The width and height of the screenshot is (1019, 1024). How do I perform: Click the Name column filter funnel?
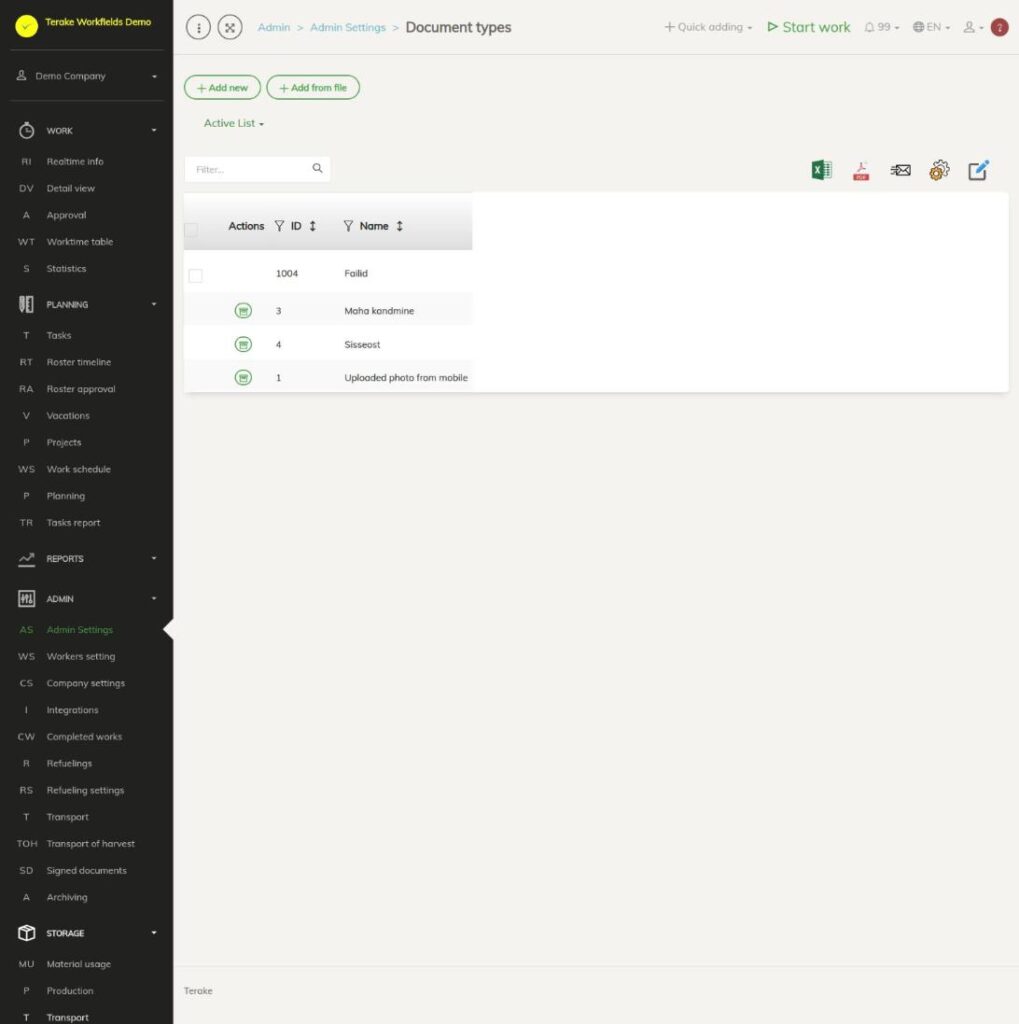(348, 226)
